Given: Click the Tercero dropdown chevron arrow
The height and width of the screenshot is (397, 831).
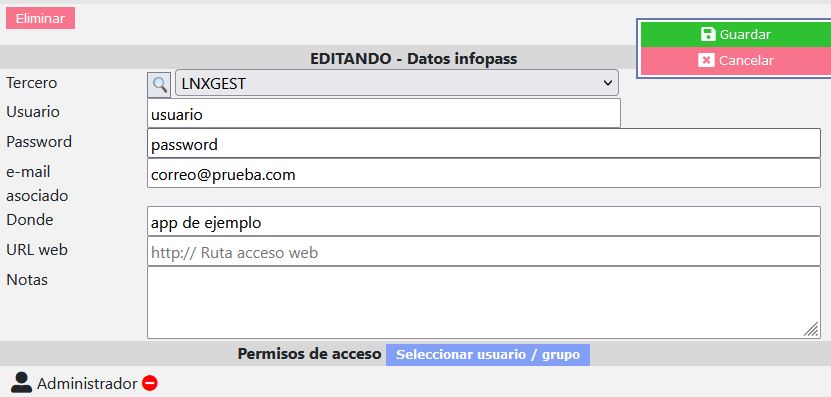Looking at the screenshot, I should point(607,83).
